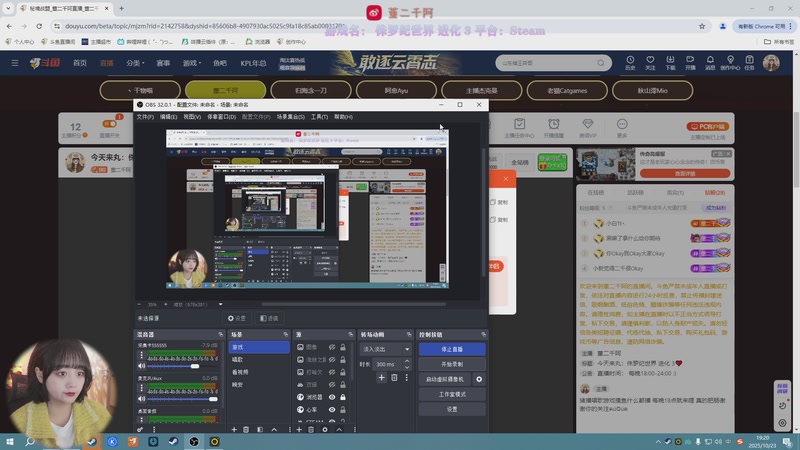The height and width of the screenshot is (450, 800).
Task: Click the 开始录制 button in OBS
Action: (x=452, y=364)
